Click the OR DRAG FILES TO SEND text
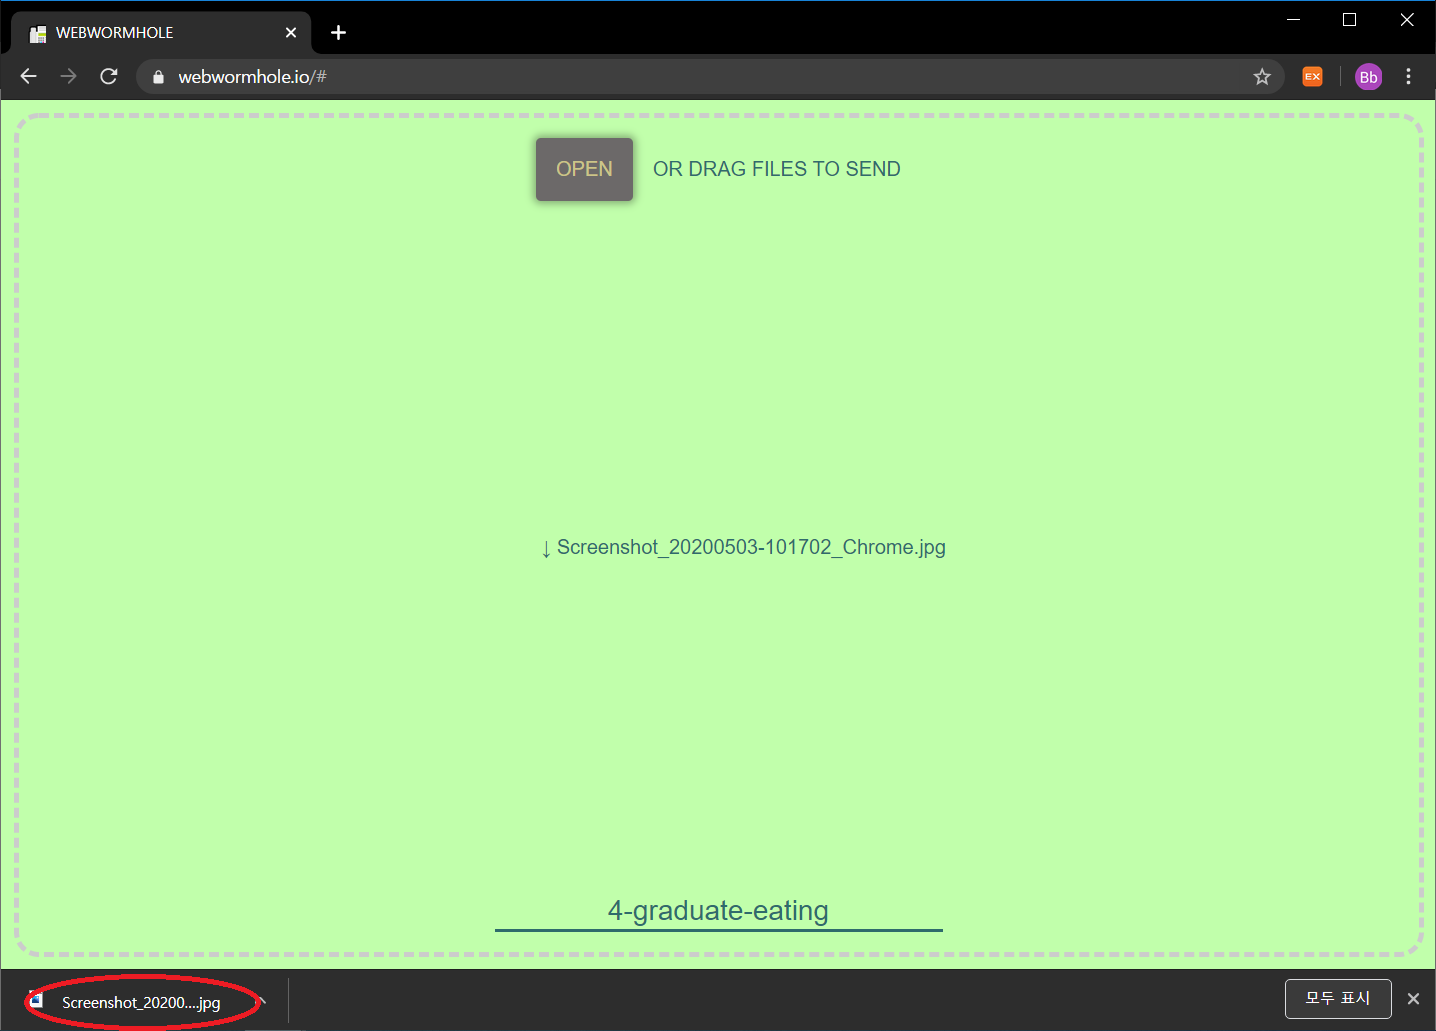Viewport: 1436px width, 1031px height. pyautogui.click(x=777, y=169)
